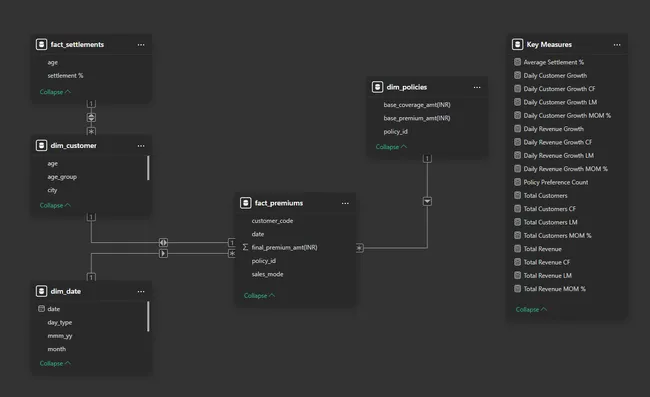
Task: Click measure icon for Total Revenue
Action: click(x=517, y=249)
